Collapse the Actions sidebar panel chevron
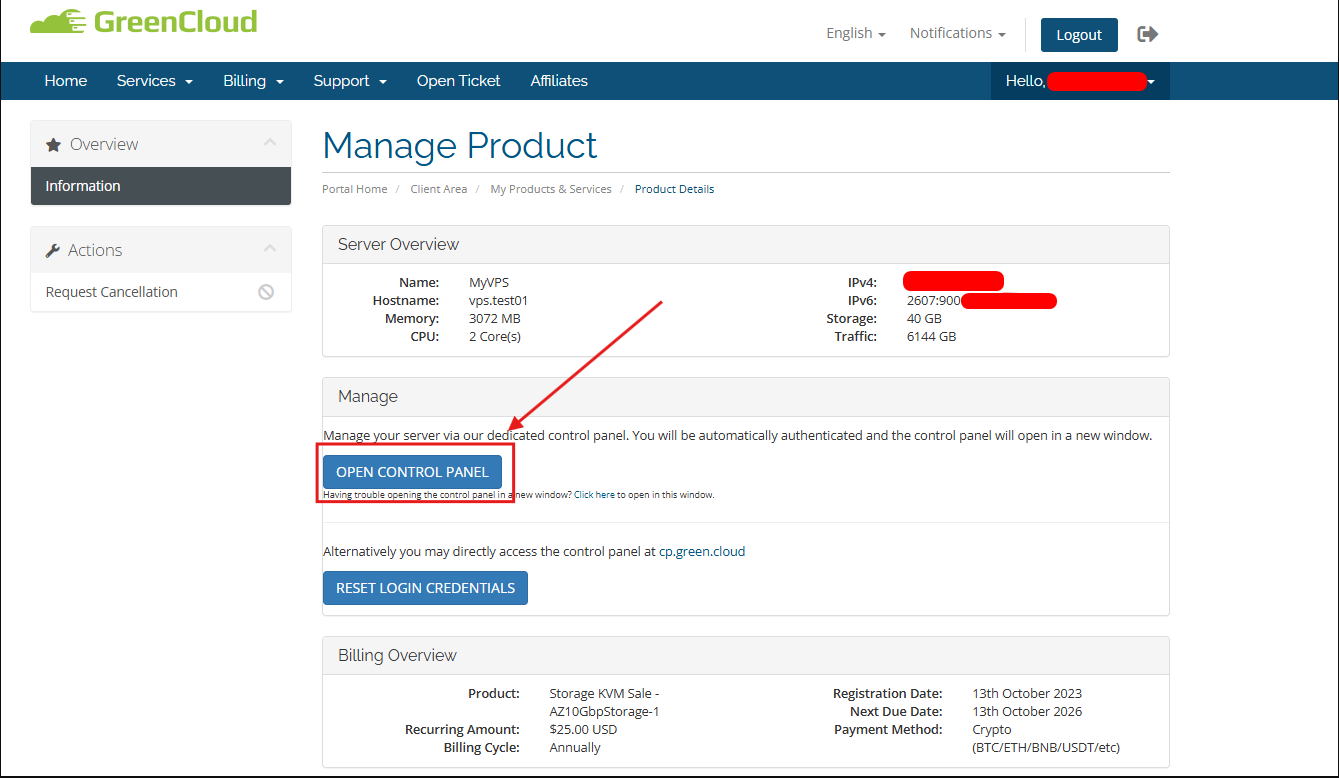This screenshot has width=1339, height=778. [x=270, y=249]
